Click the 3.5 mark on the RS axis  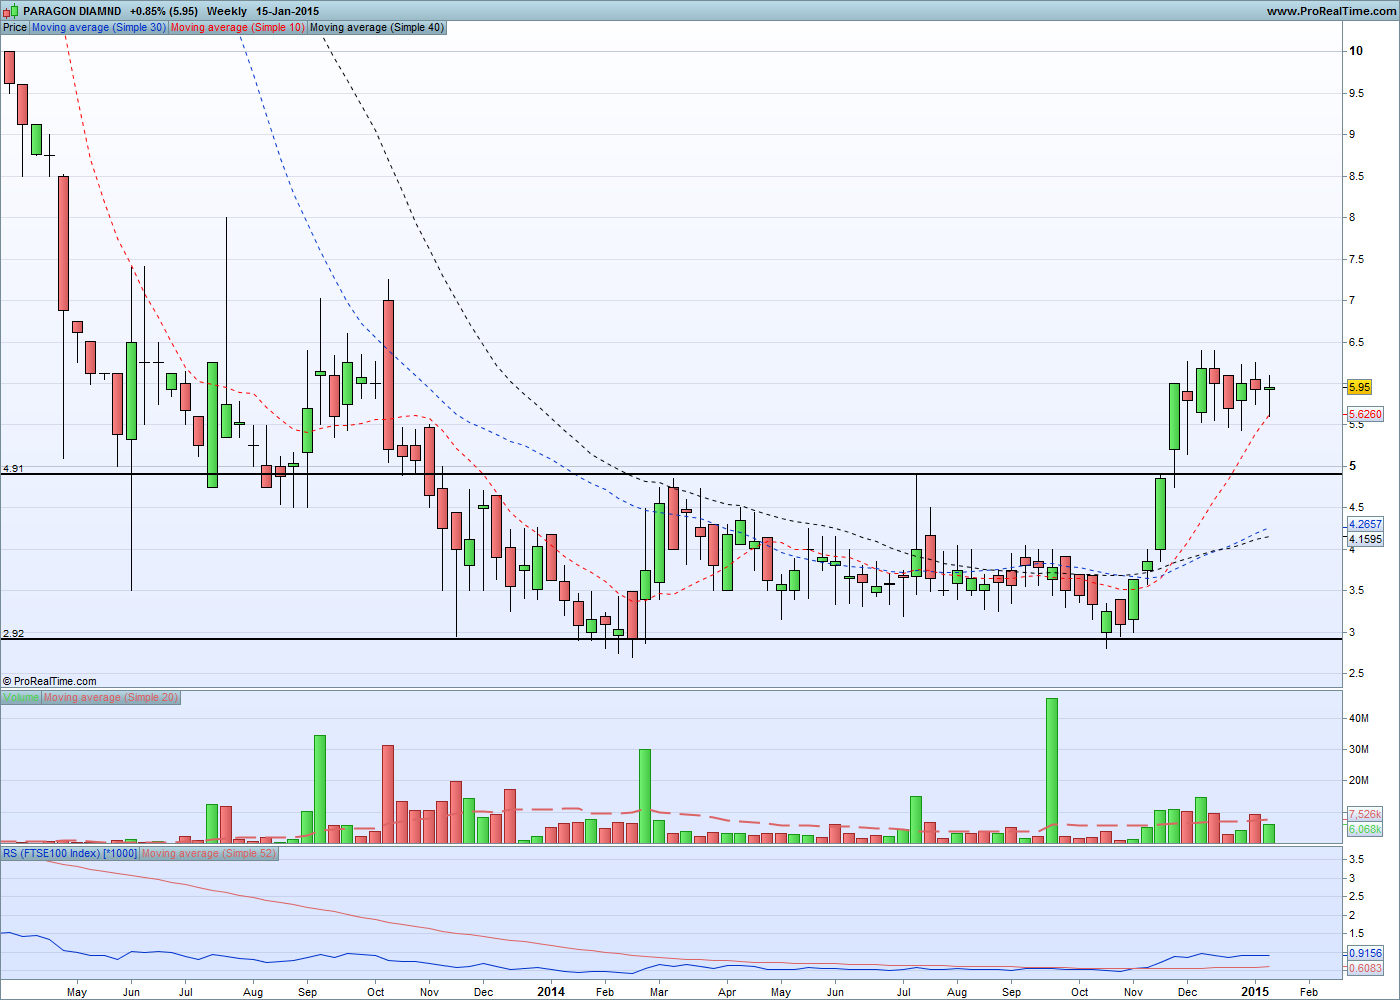click(1357, 859)
